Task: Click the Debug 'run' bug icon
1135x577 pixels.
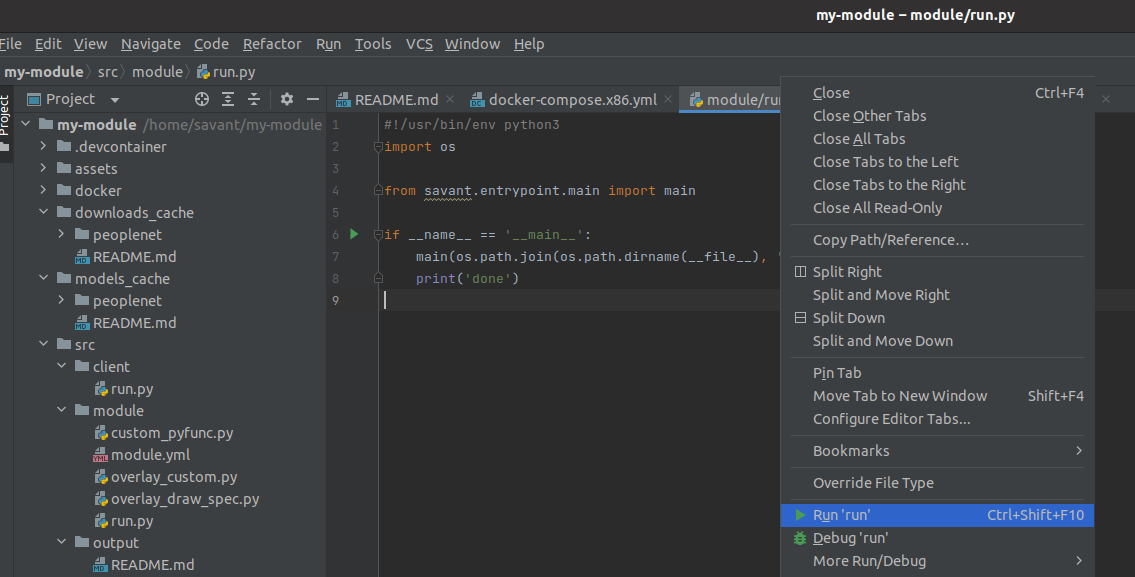Action: coord(800,538)
